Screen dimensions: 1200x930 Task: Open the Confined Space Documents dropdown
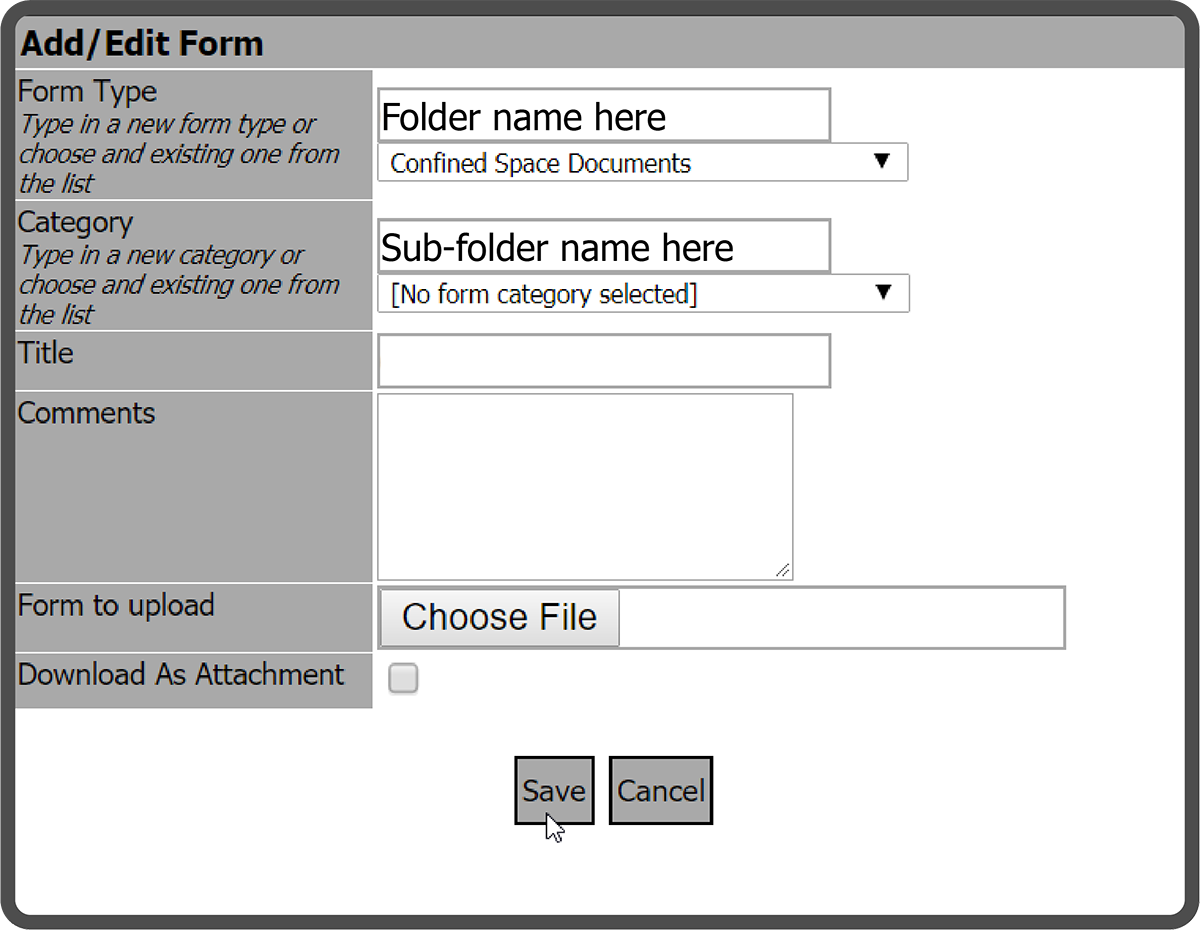point(642,163)
